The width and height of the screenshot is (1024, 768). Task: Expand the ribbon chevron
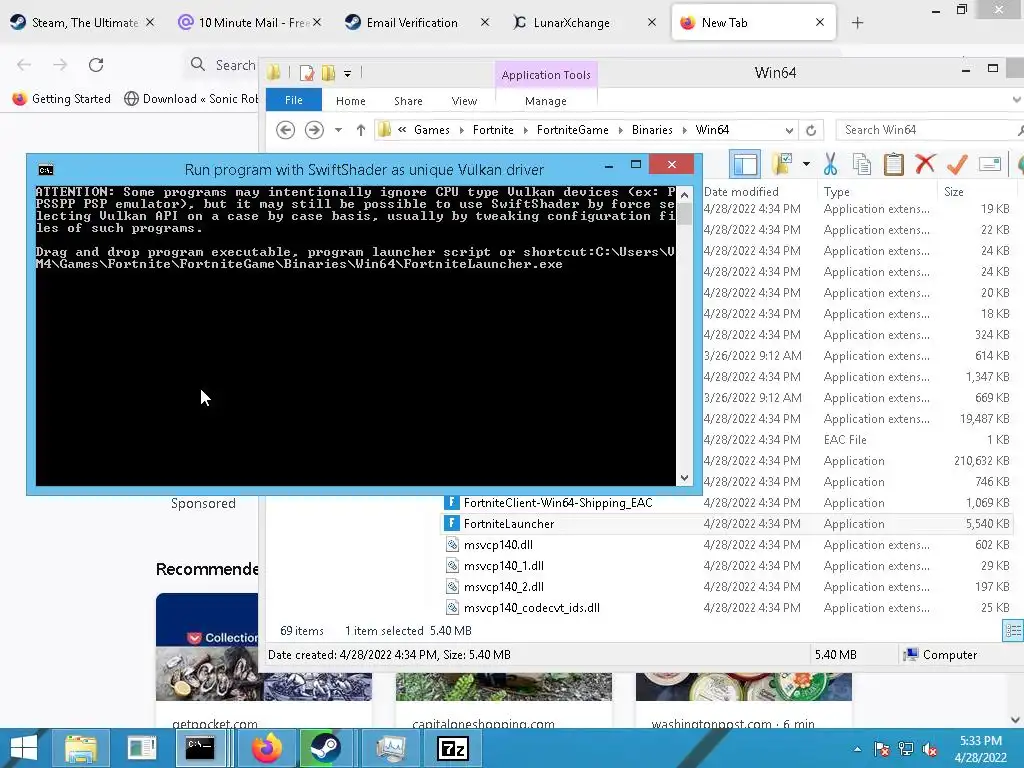(1016, 100)
